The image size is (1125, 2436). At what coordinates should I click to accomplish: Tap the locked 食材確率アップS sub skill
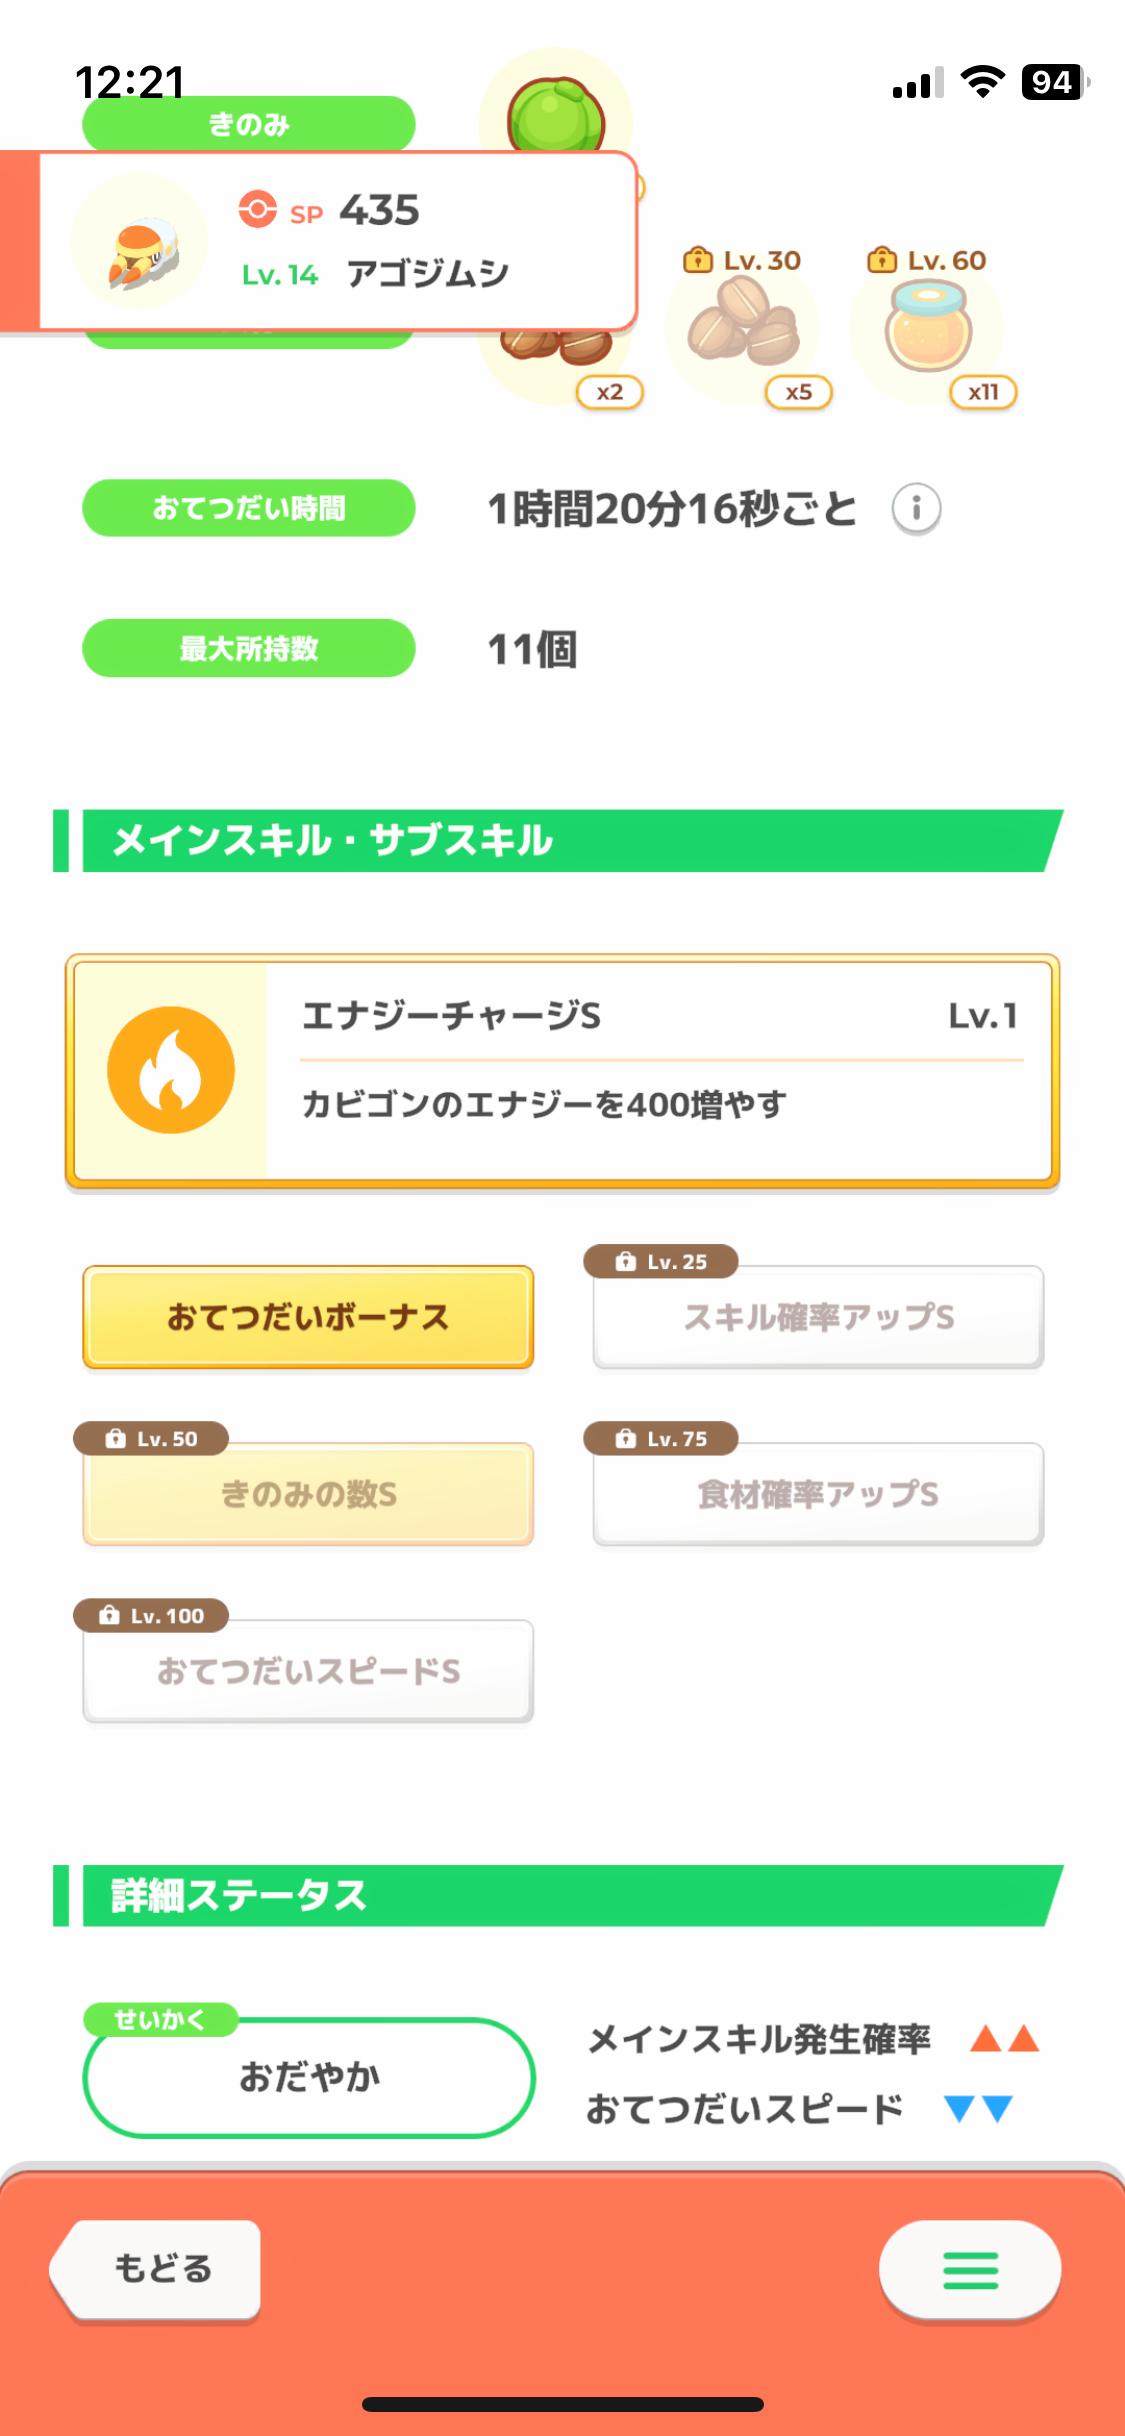tap(818, 1494)
